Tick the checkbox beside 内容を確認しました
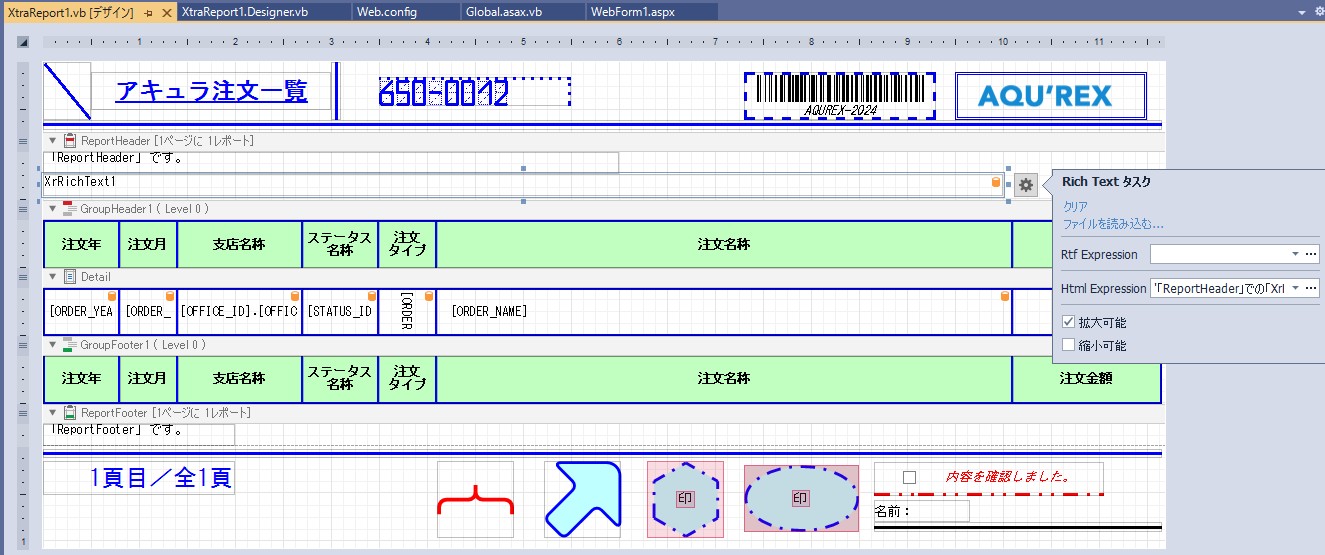 pyautogui.click(x=909, y=477)
